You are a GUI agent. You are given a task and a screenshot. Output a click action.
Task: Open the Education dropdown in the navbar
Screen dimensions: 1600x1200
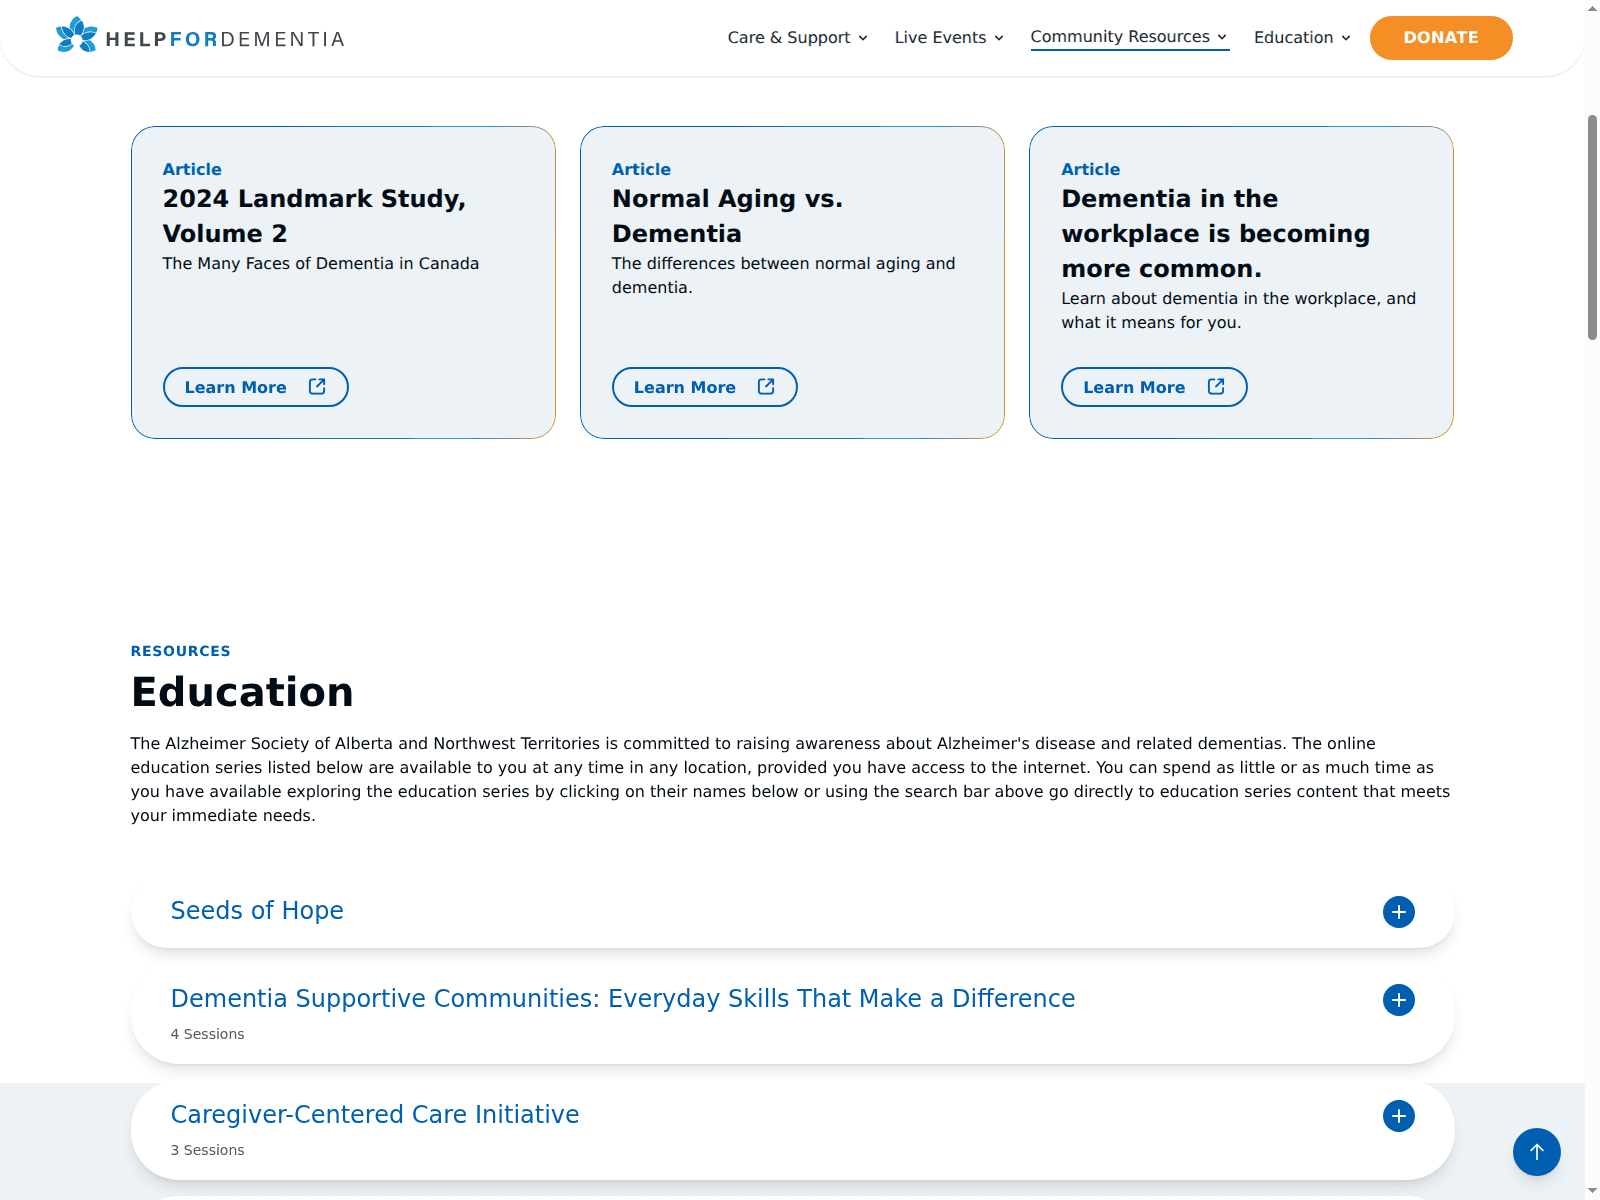pyautogui.click(x=1302, y=37)
